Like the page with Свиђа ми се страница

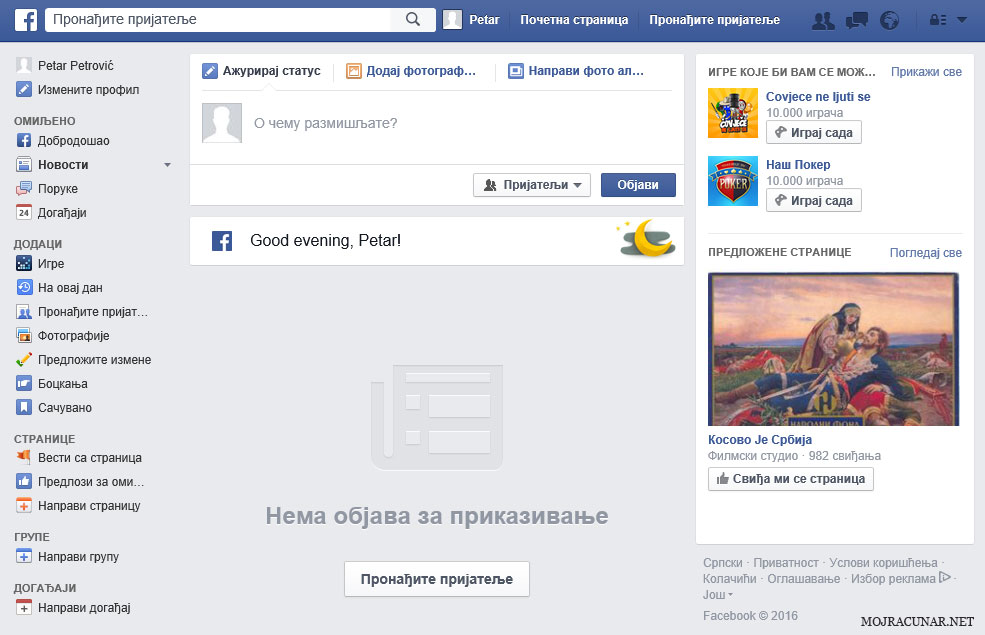(x=790, y=479)
